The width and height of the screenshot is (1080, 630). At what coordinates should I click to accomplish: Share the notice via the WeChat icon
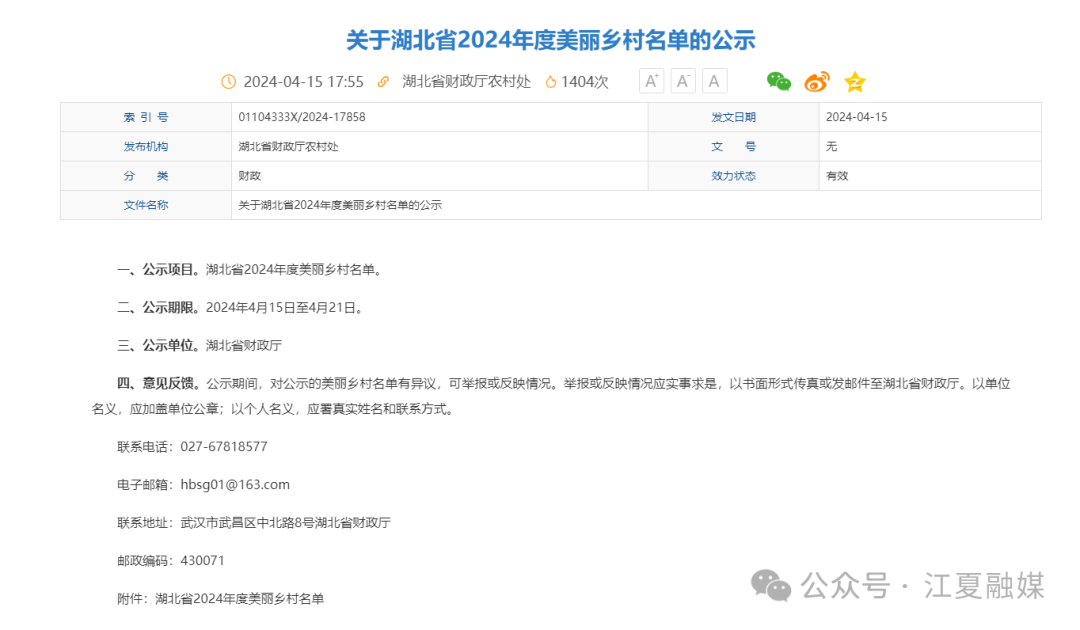click(778, 81)
